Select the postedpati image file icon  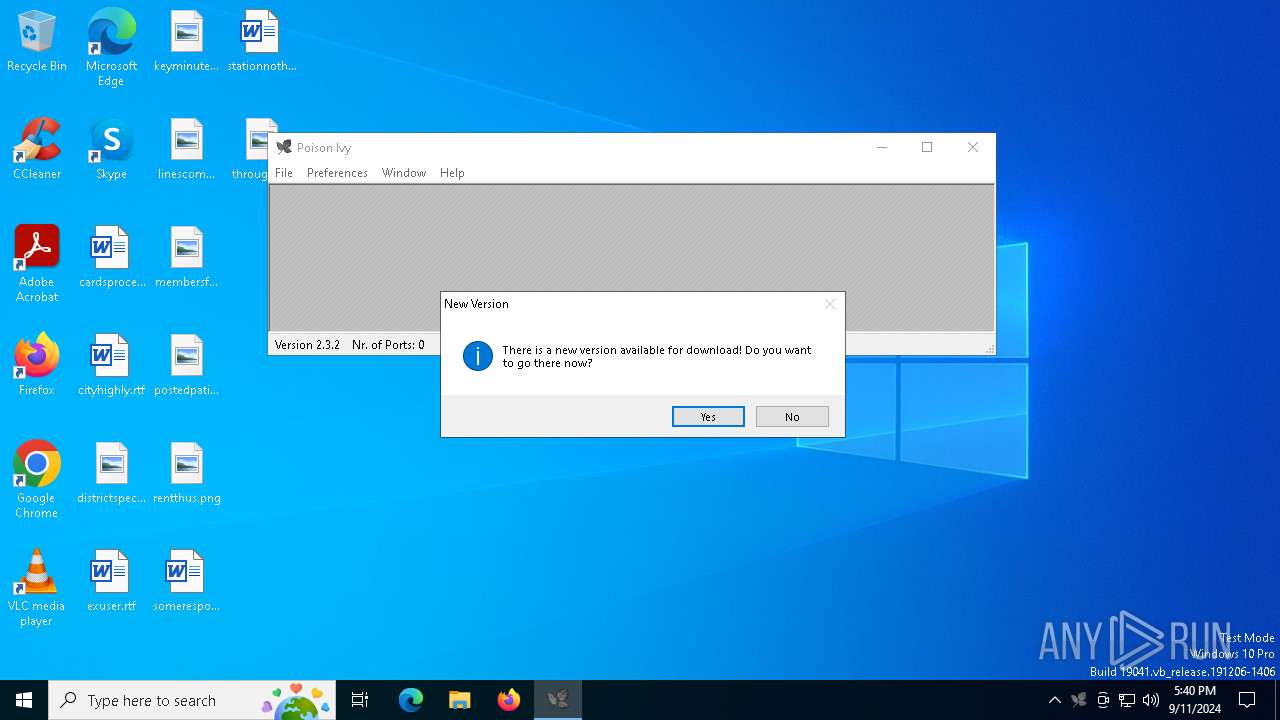click(x=186, y=365)
